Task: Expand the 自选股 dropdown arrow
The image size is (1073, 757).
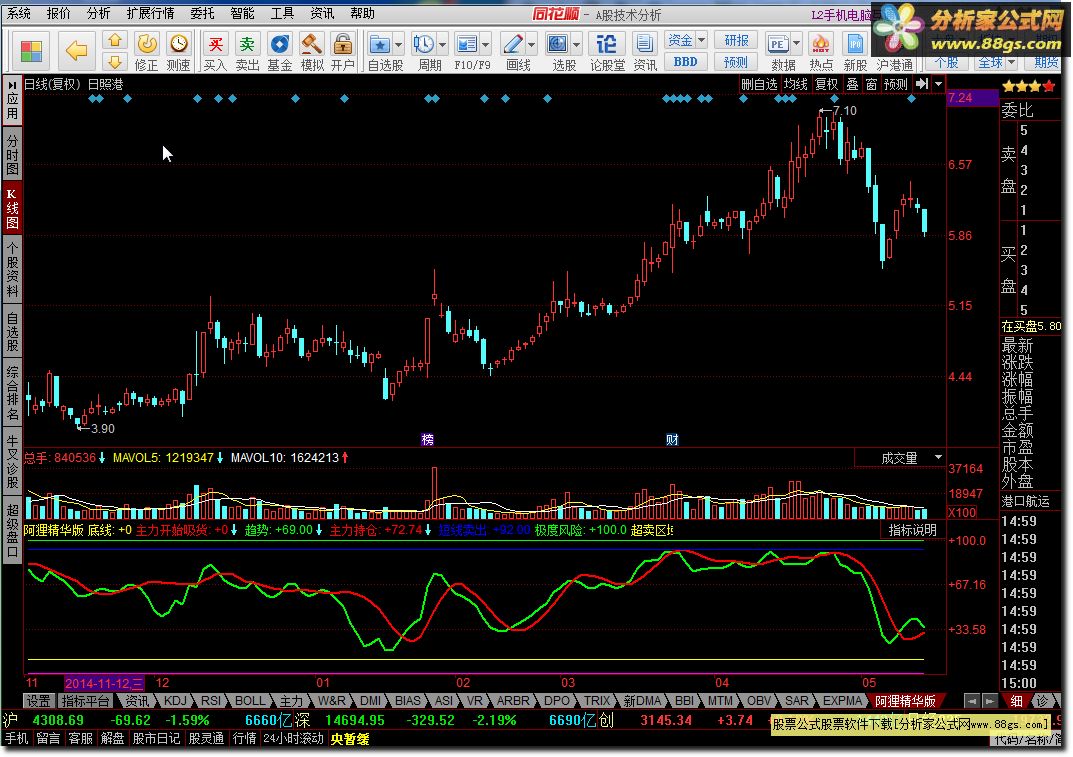Action: click(x=398, y=44)
